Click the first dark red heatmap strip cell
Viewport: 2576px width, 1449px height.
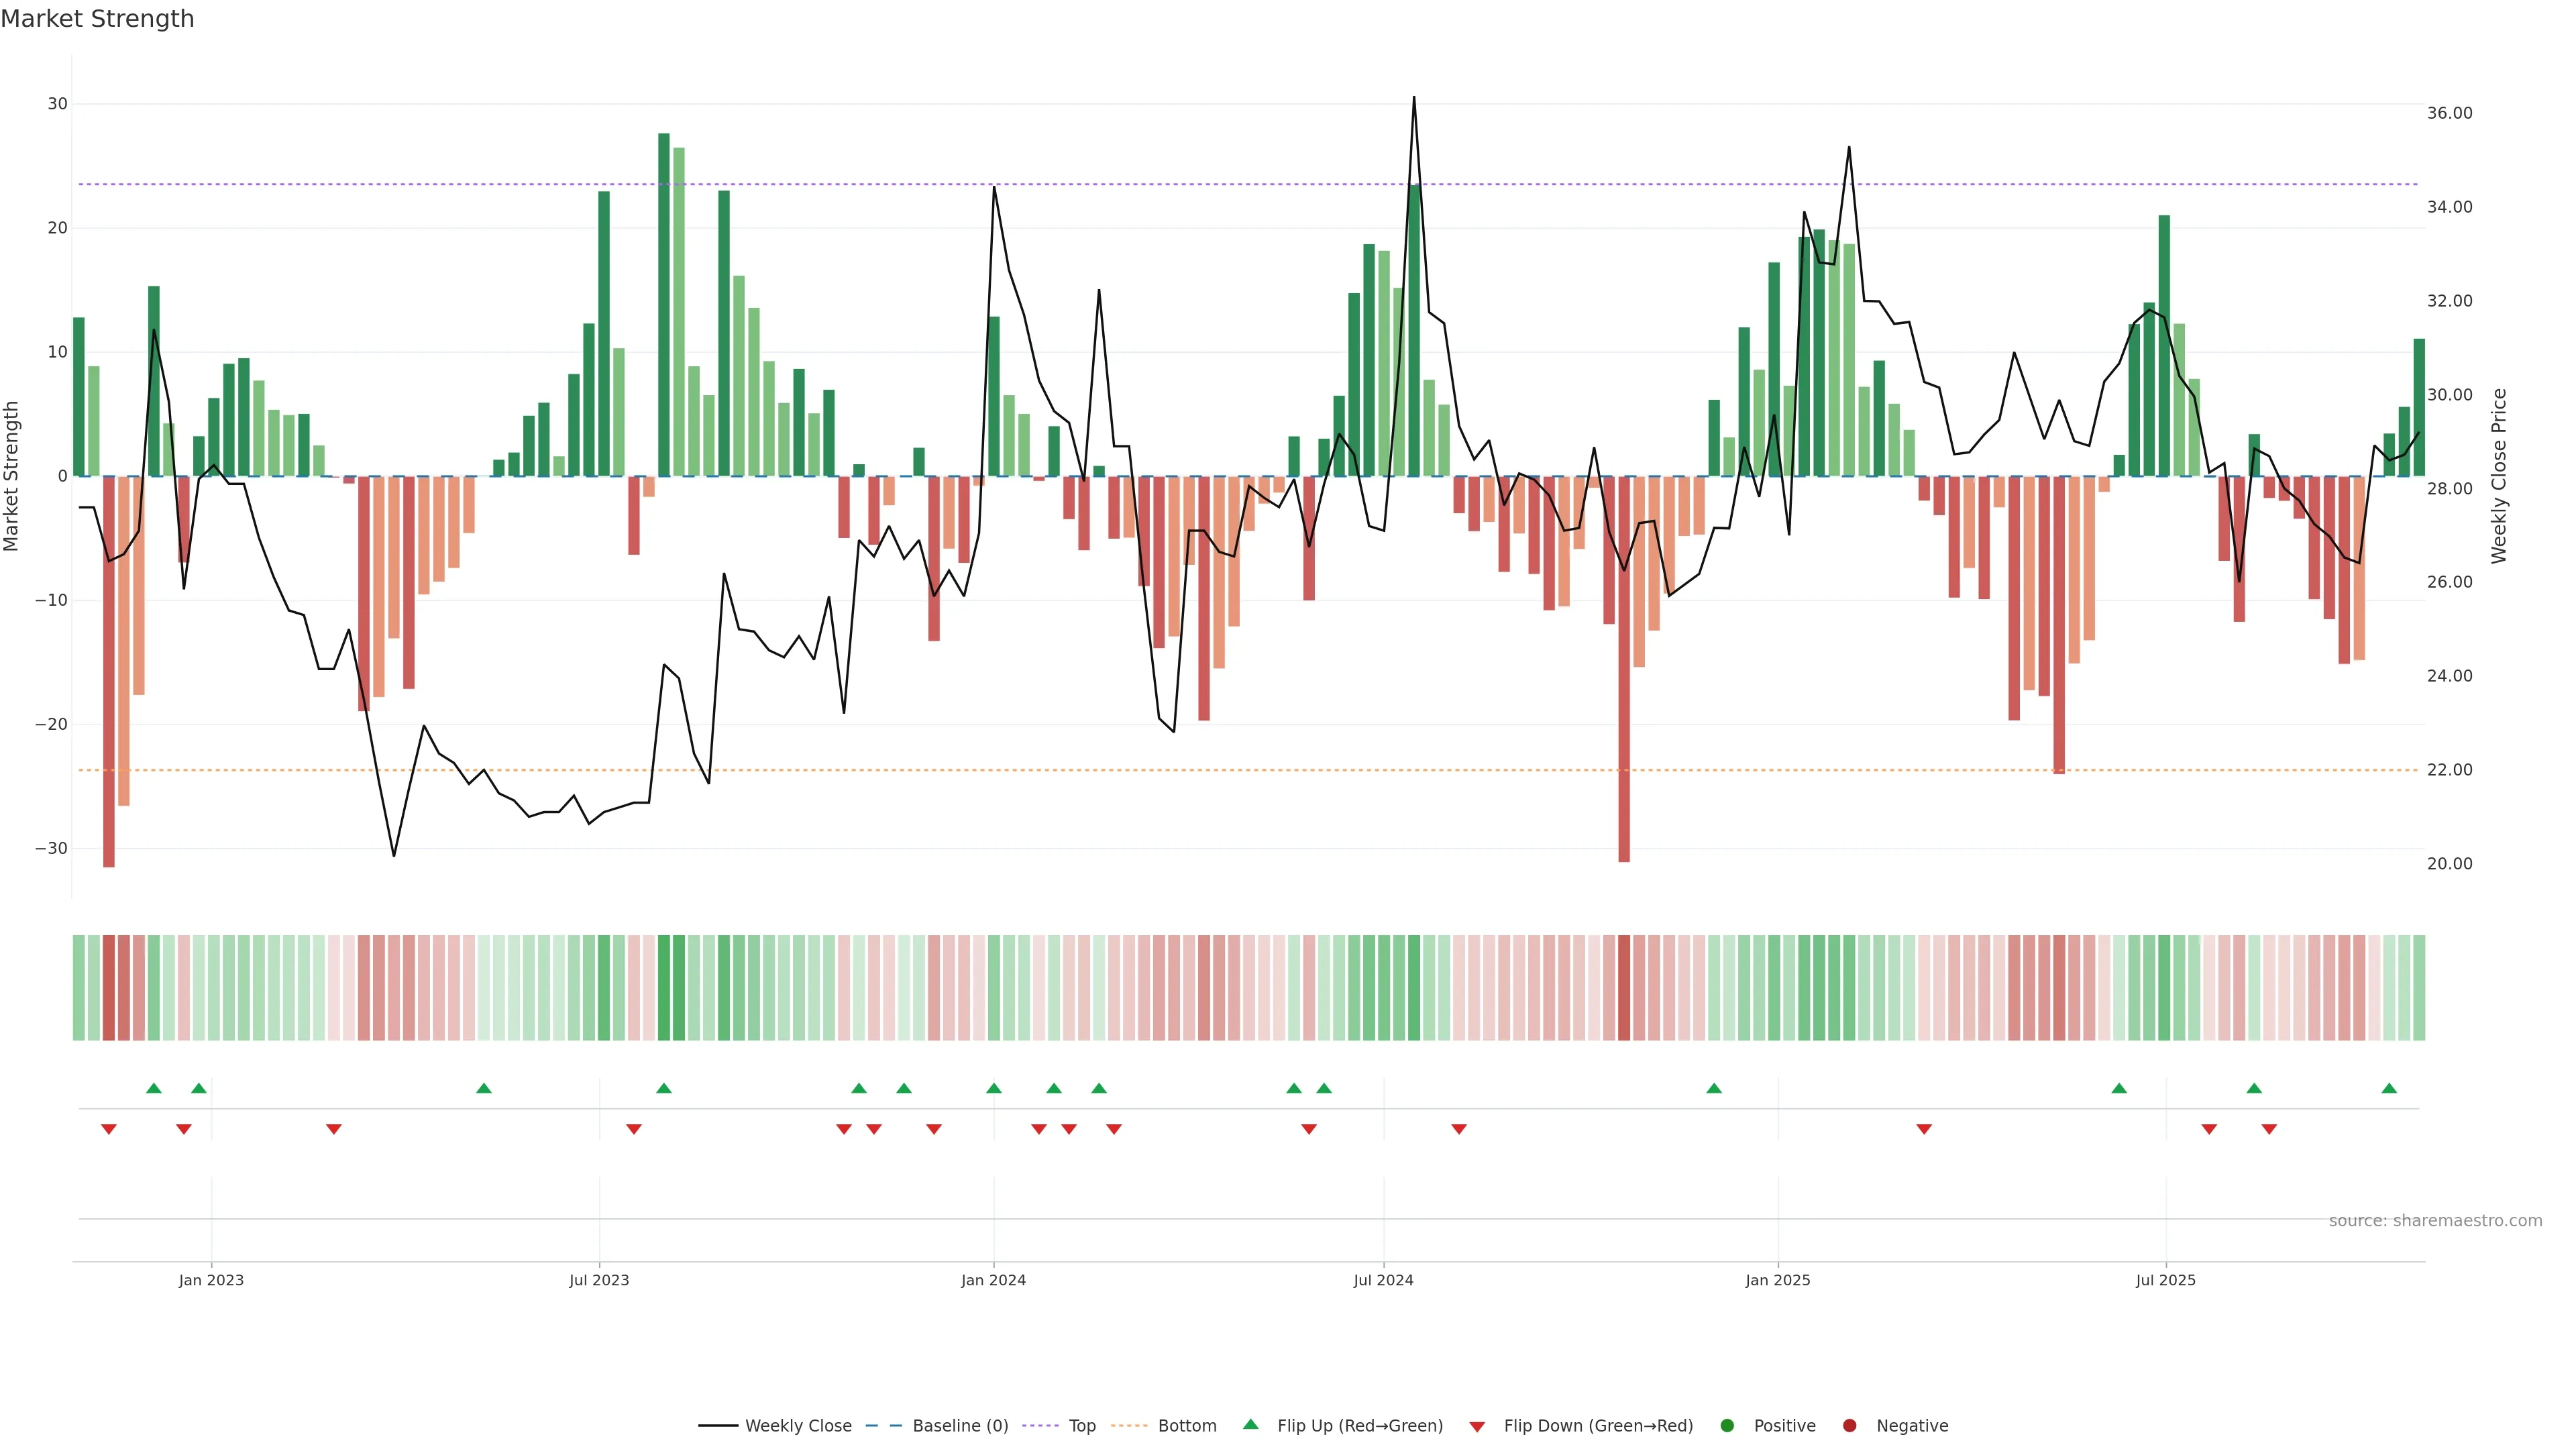[109, 988]
